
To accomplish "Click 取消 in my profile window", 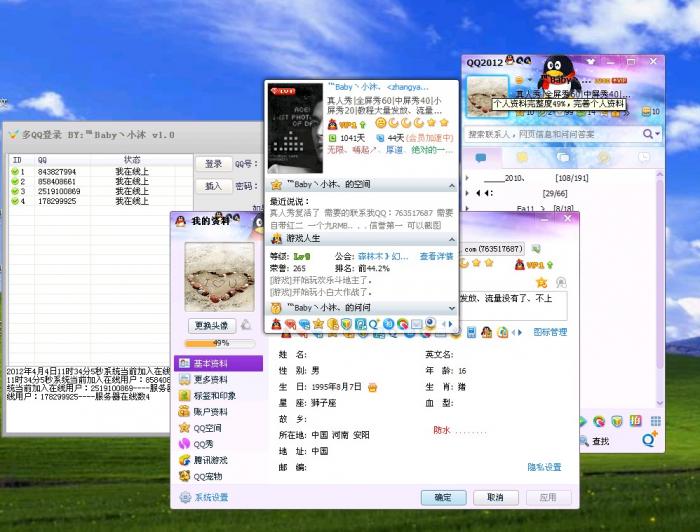I will 496,497.
